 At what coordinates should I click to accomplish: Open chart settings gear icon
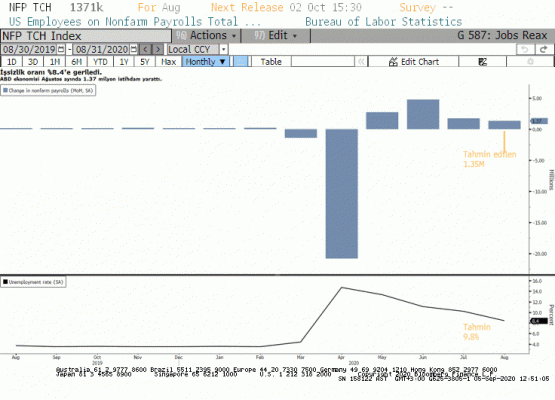point(530,62)
